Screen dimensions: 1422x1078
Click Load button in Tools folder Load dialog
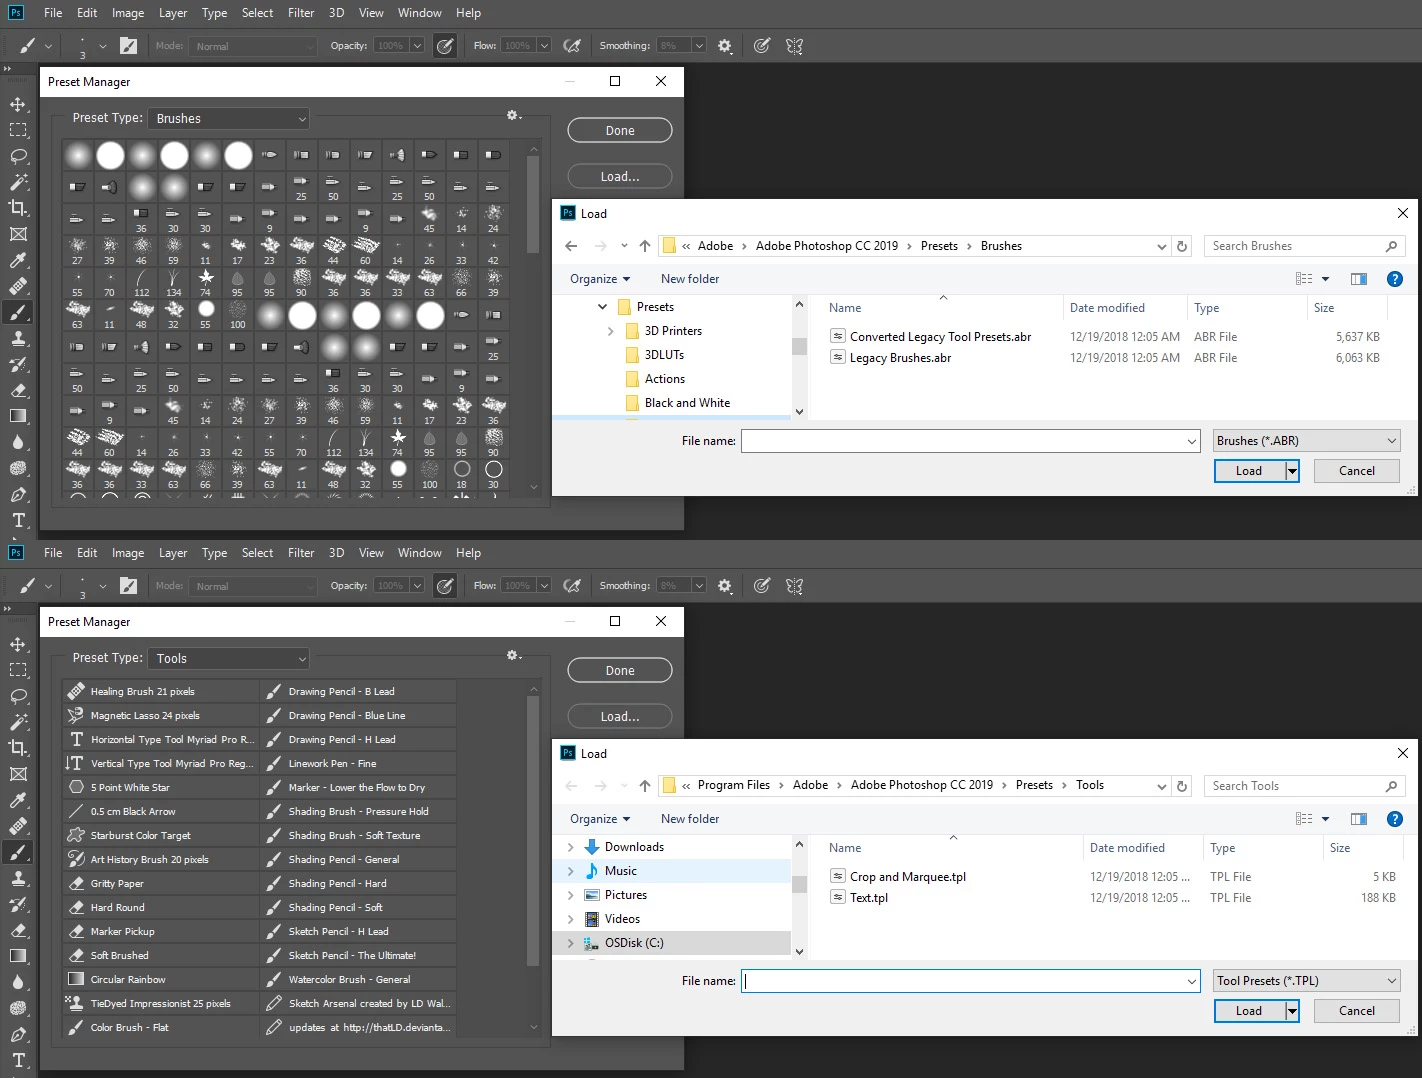coord(1249,1011)
